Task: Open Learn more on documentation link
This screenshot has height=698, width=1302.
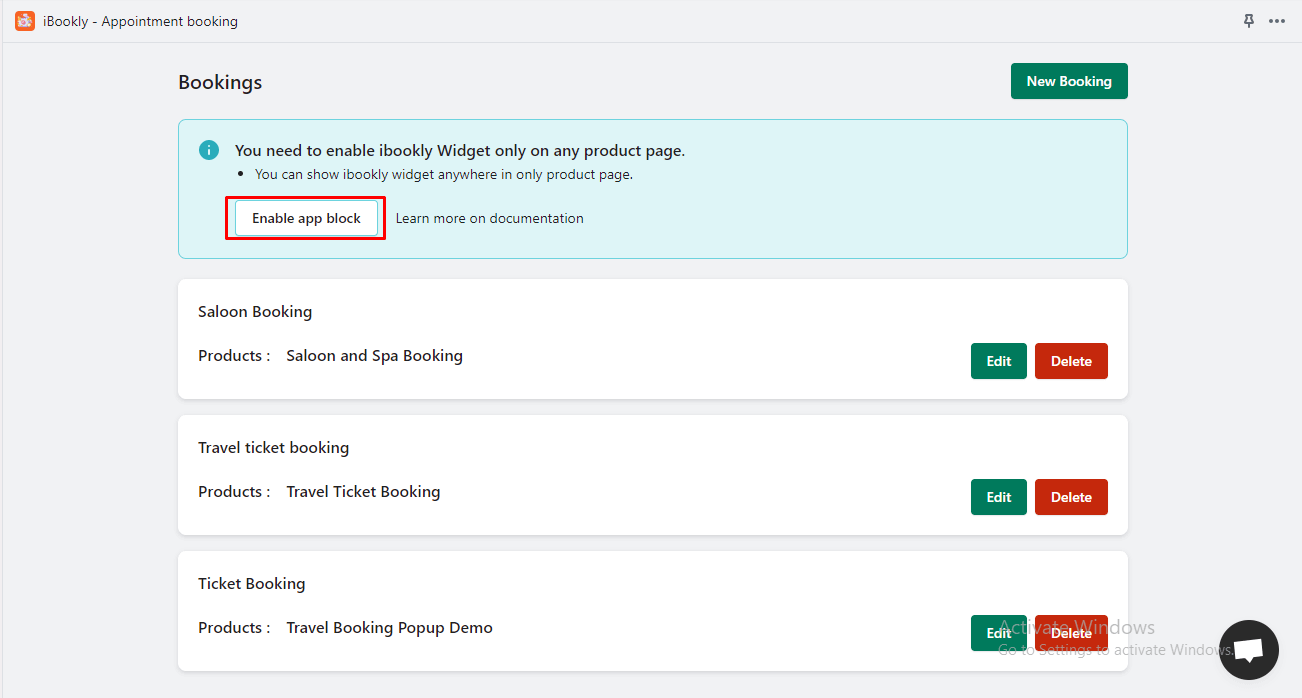Action: coord(489,218)
